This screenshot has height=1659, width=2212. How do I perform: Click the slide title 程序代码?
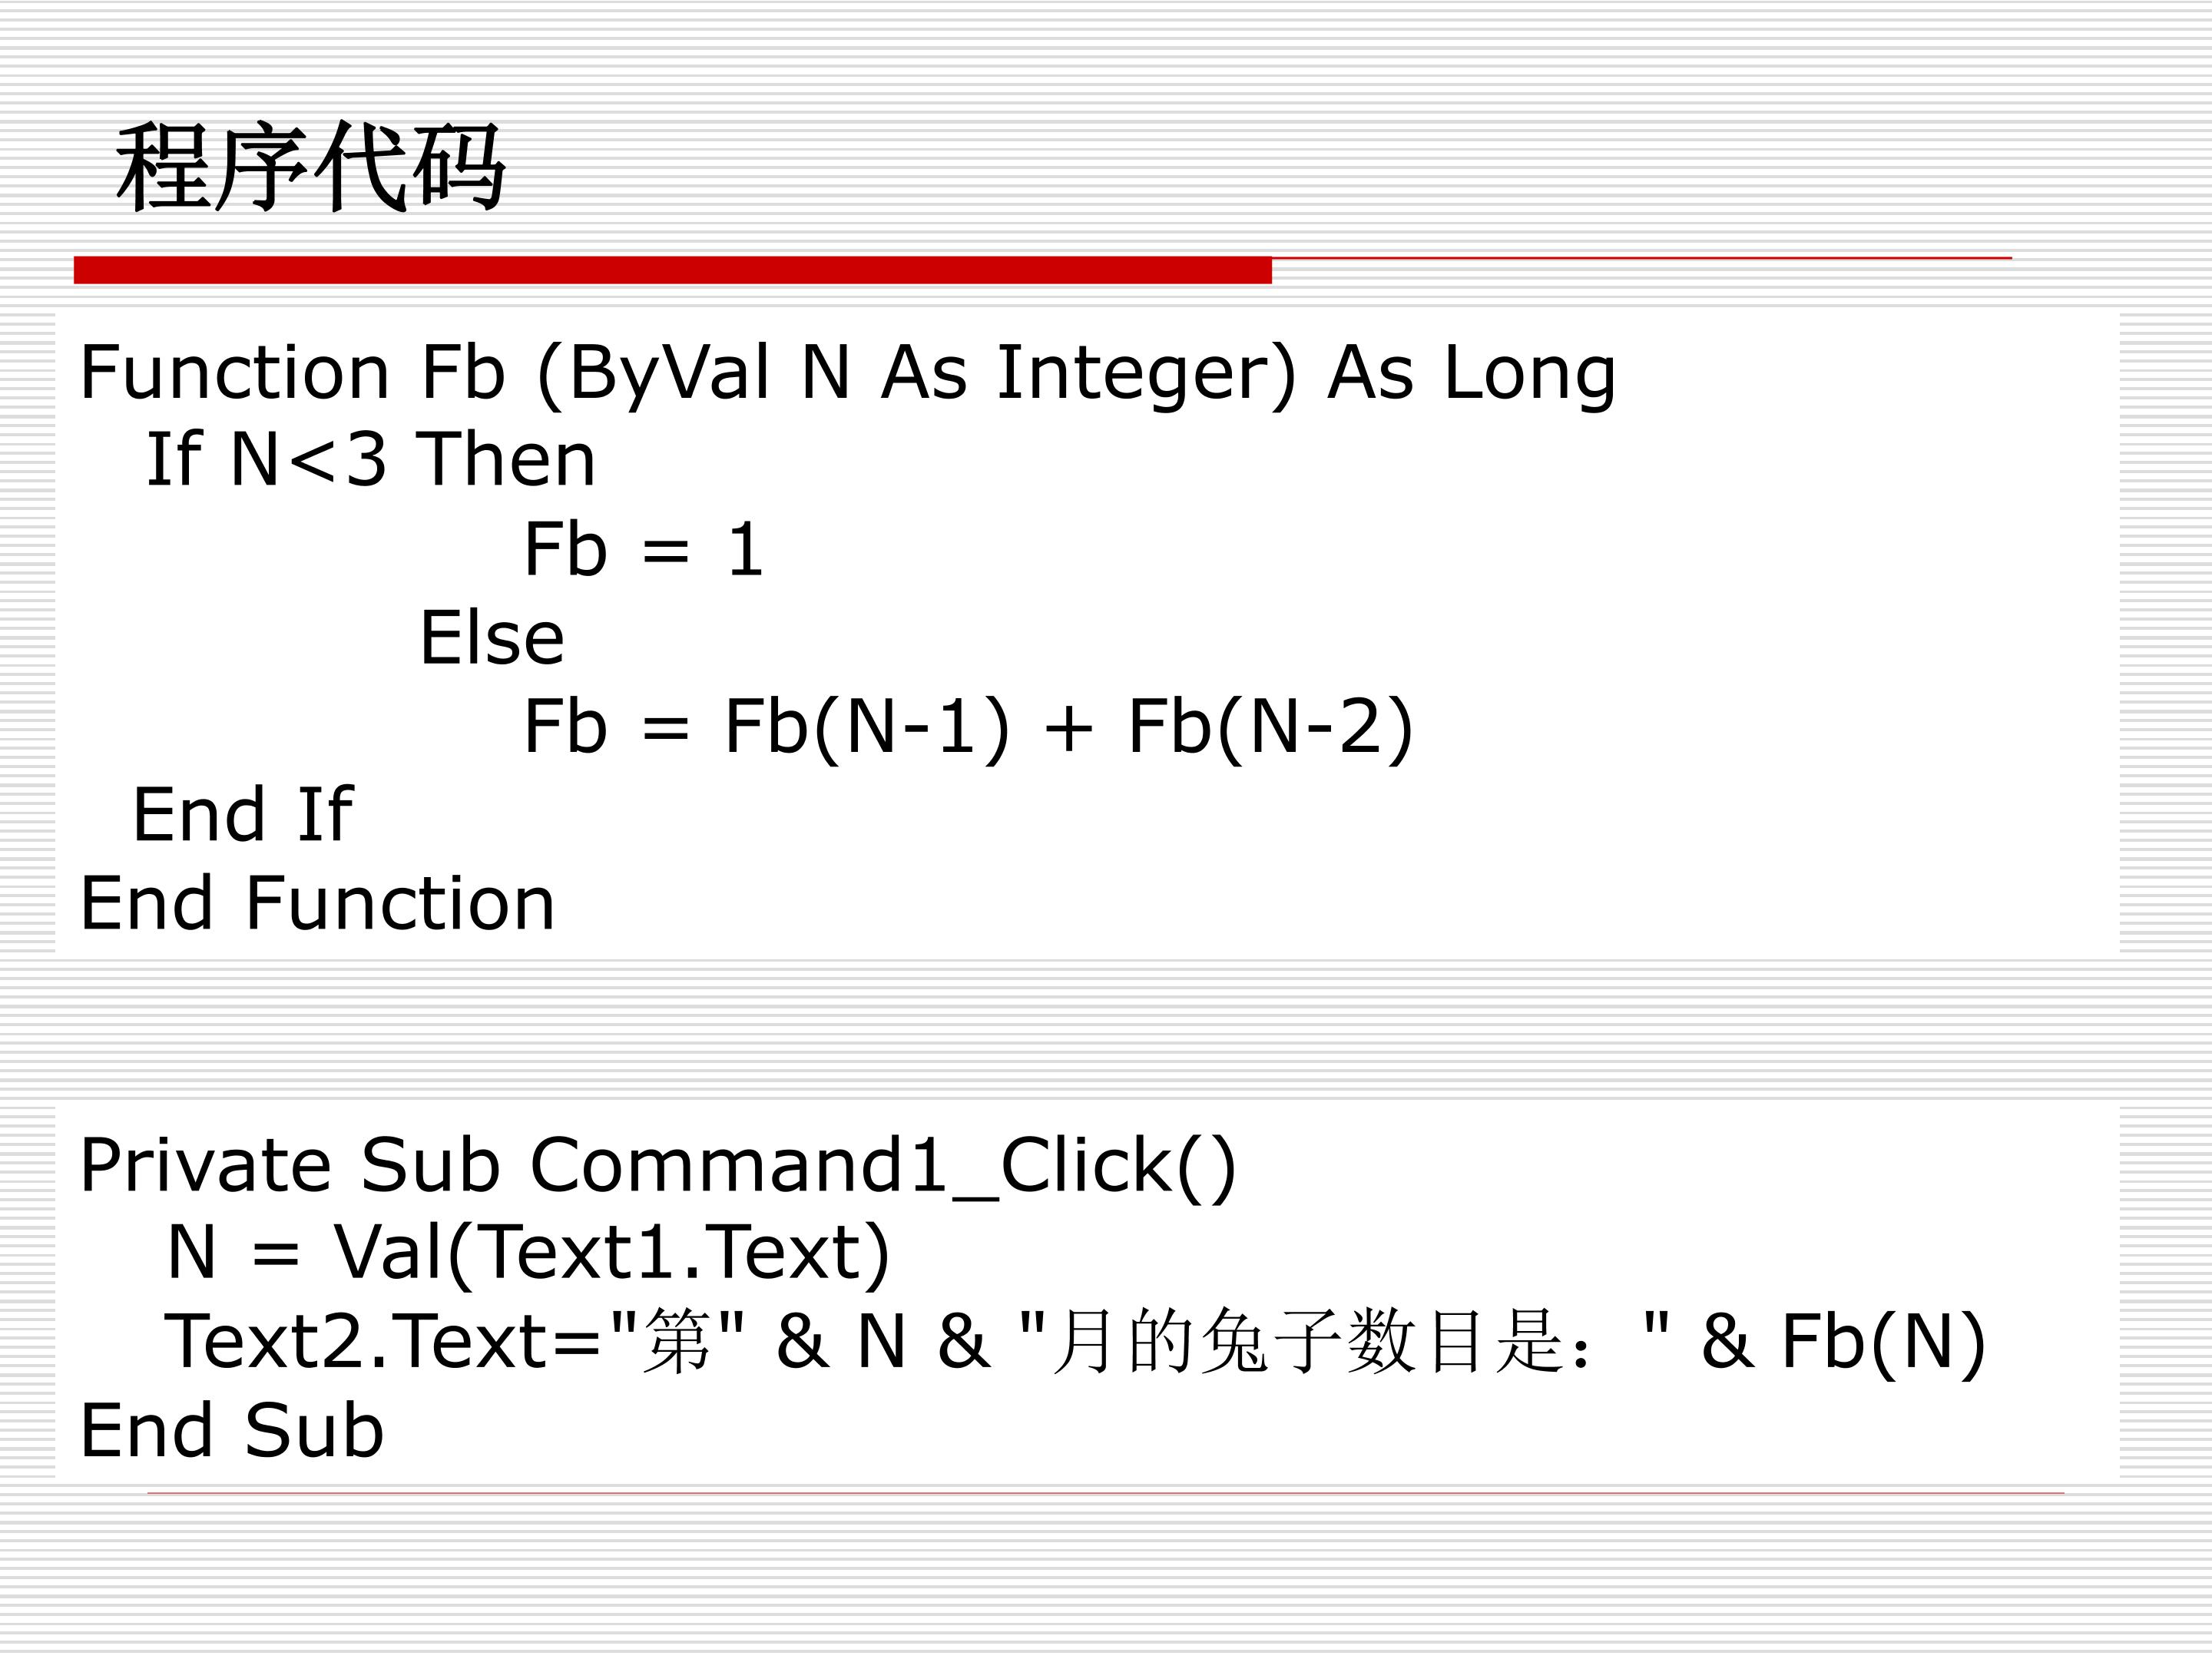311,166
